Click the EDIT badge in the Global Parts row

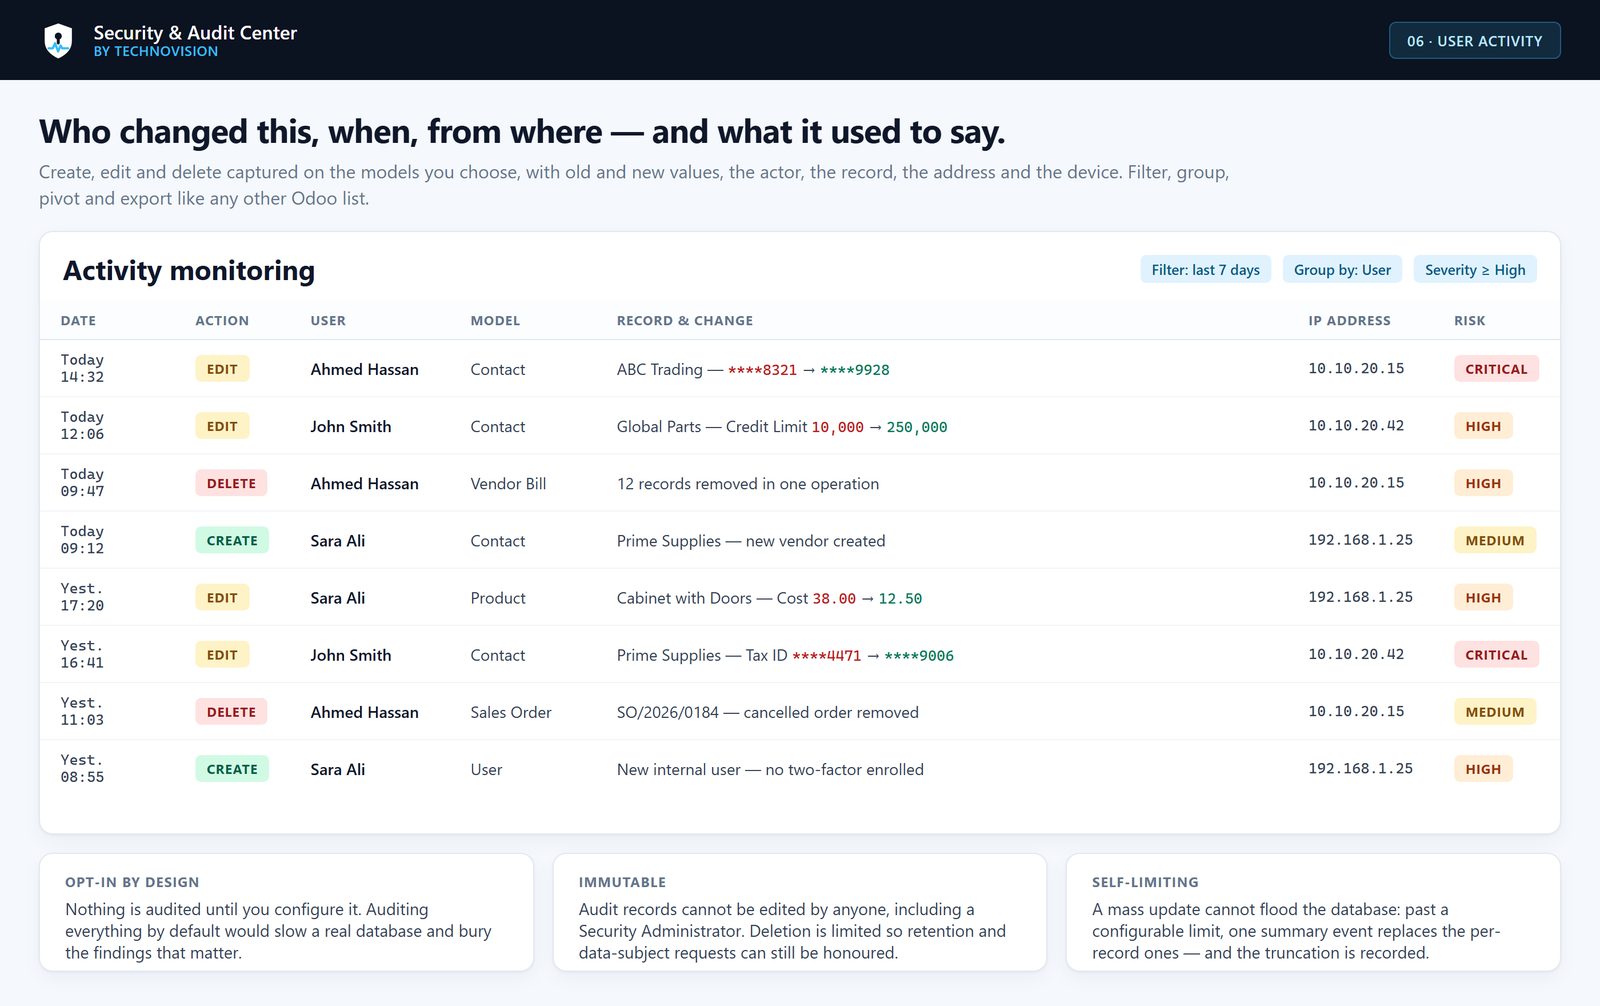click(222, 426)
